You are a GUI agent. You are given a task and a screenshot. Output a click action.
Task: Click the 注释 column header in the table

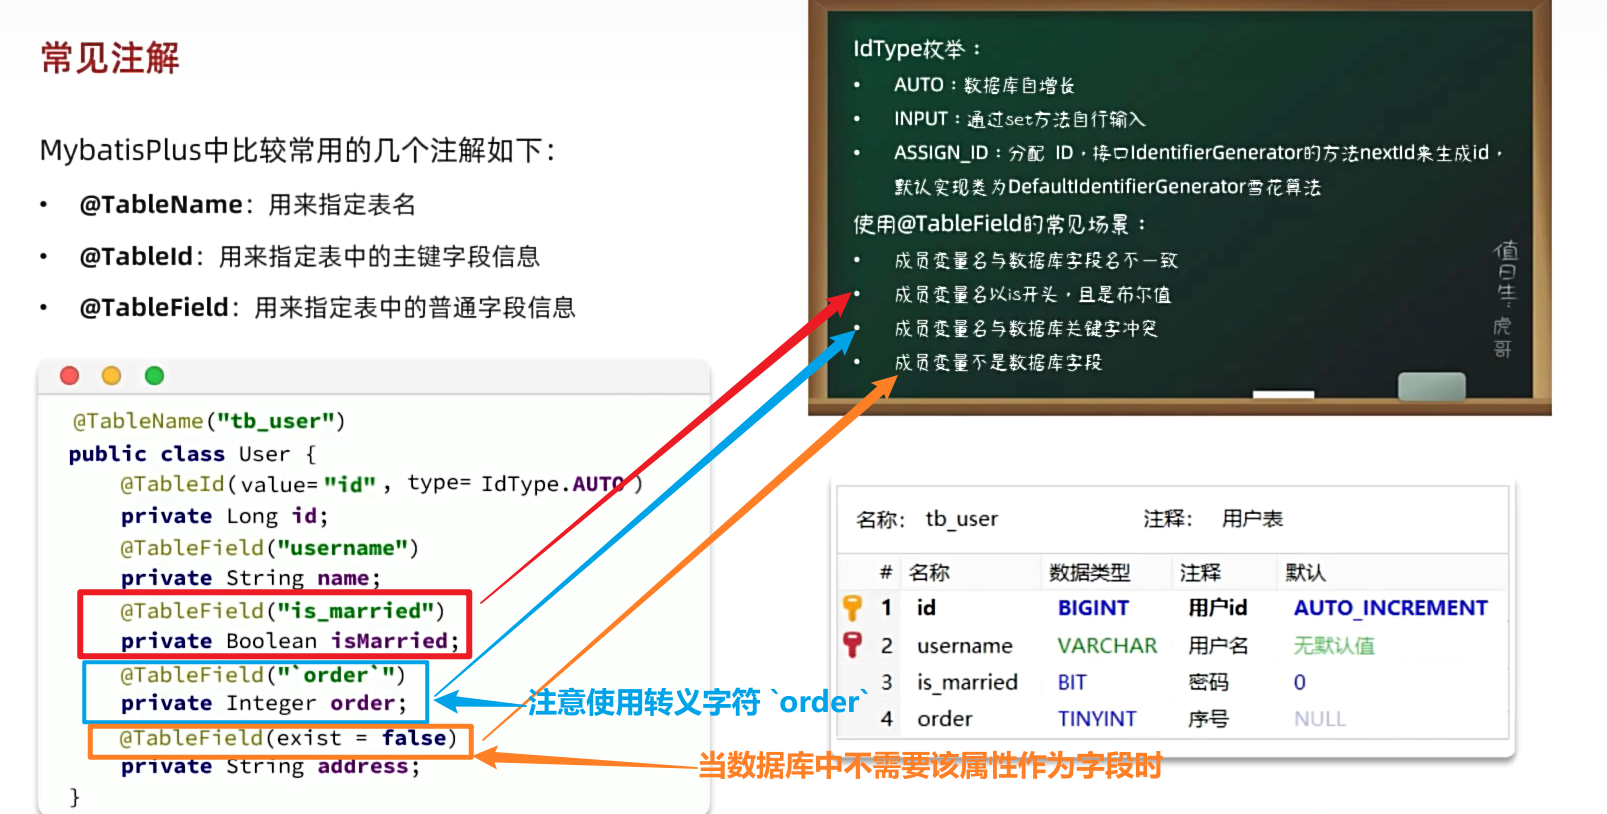pos(1200,572)
